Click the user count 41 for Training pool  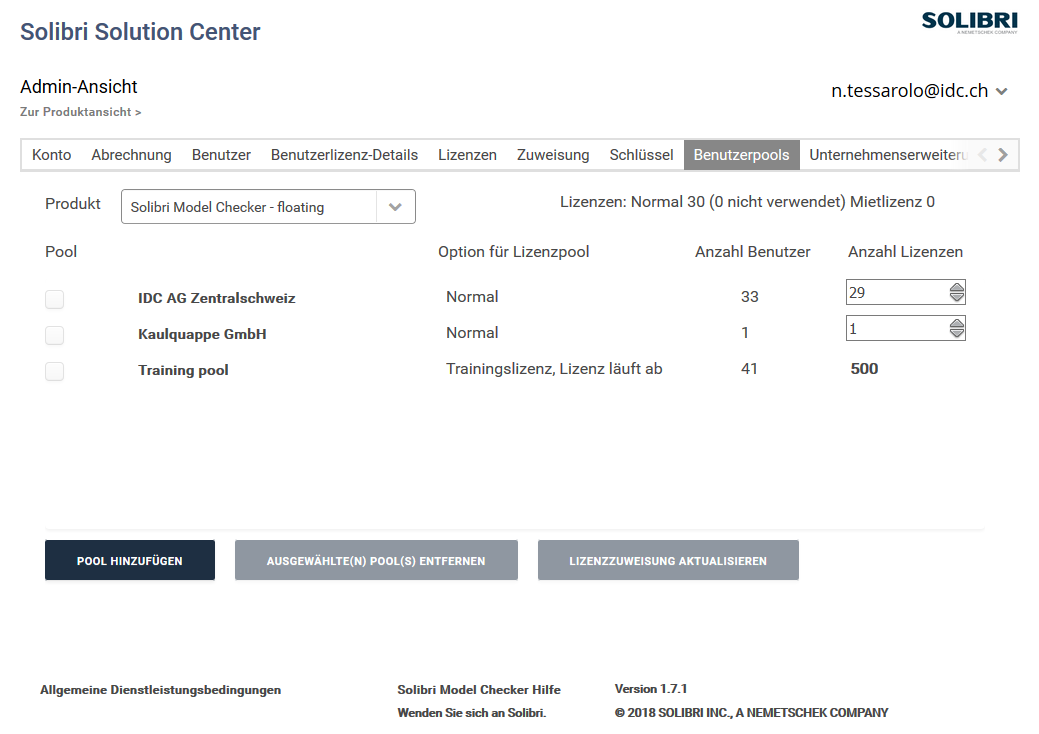point(749,369)
